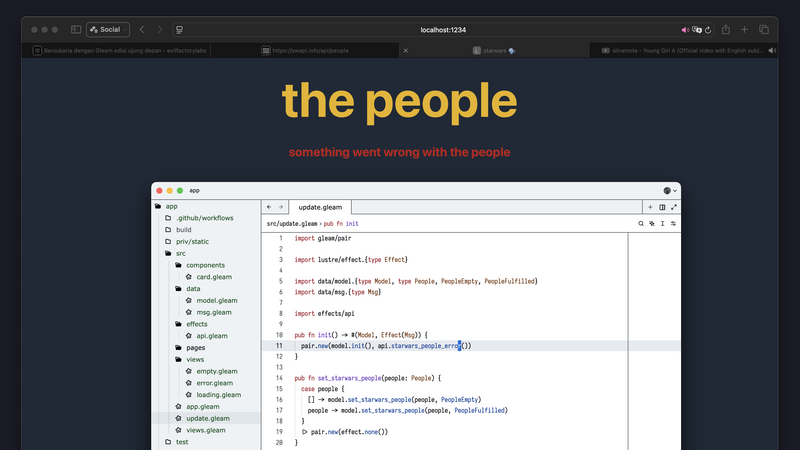
Task: Close the starwars tab
Action: click(x=406, y=51)
